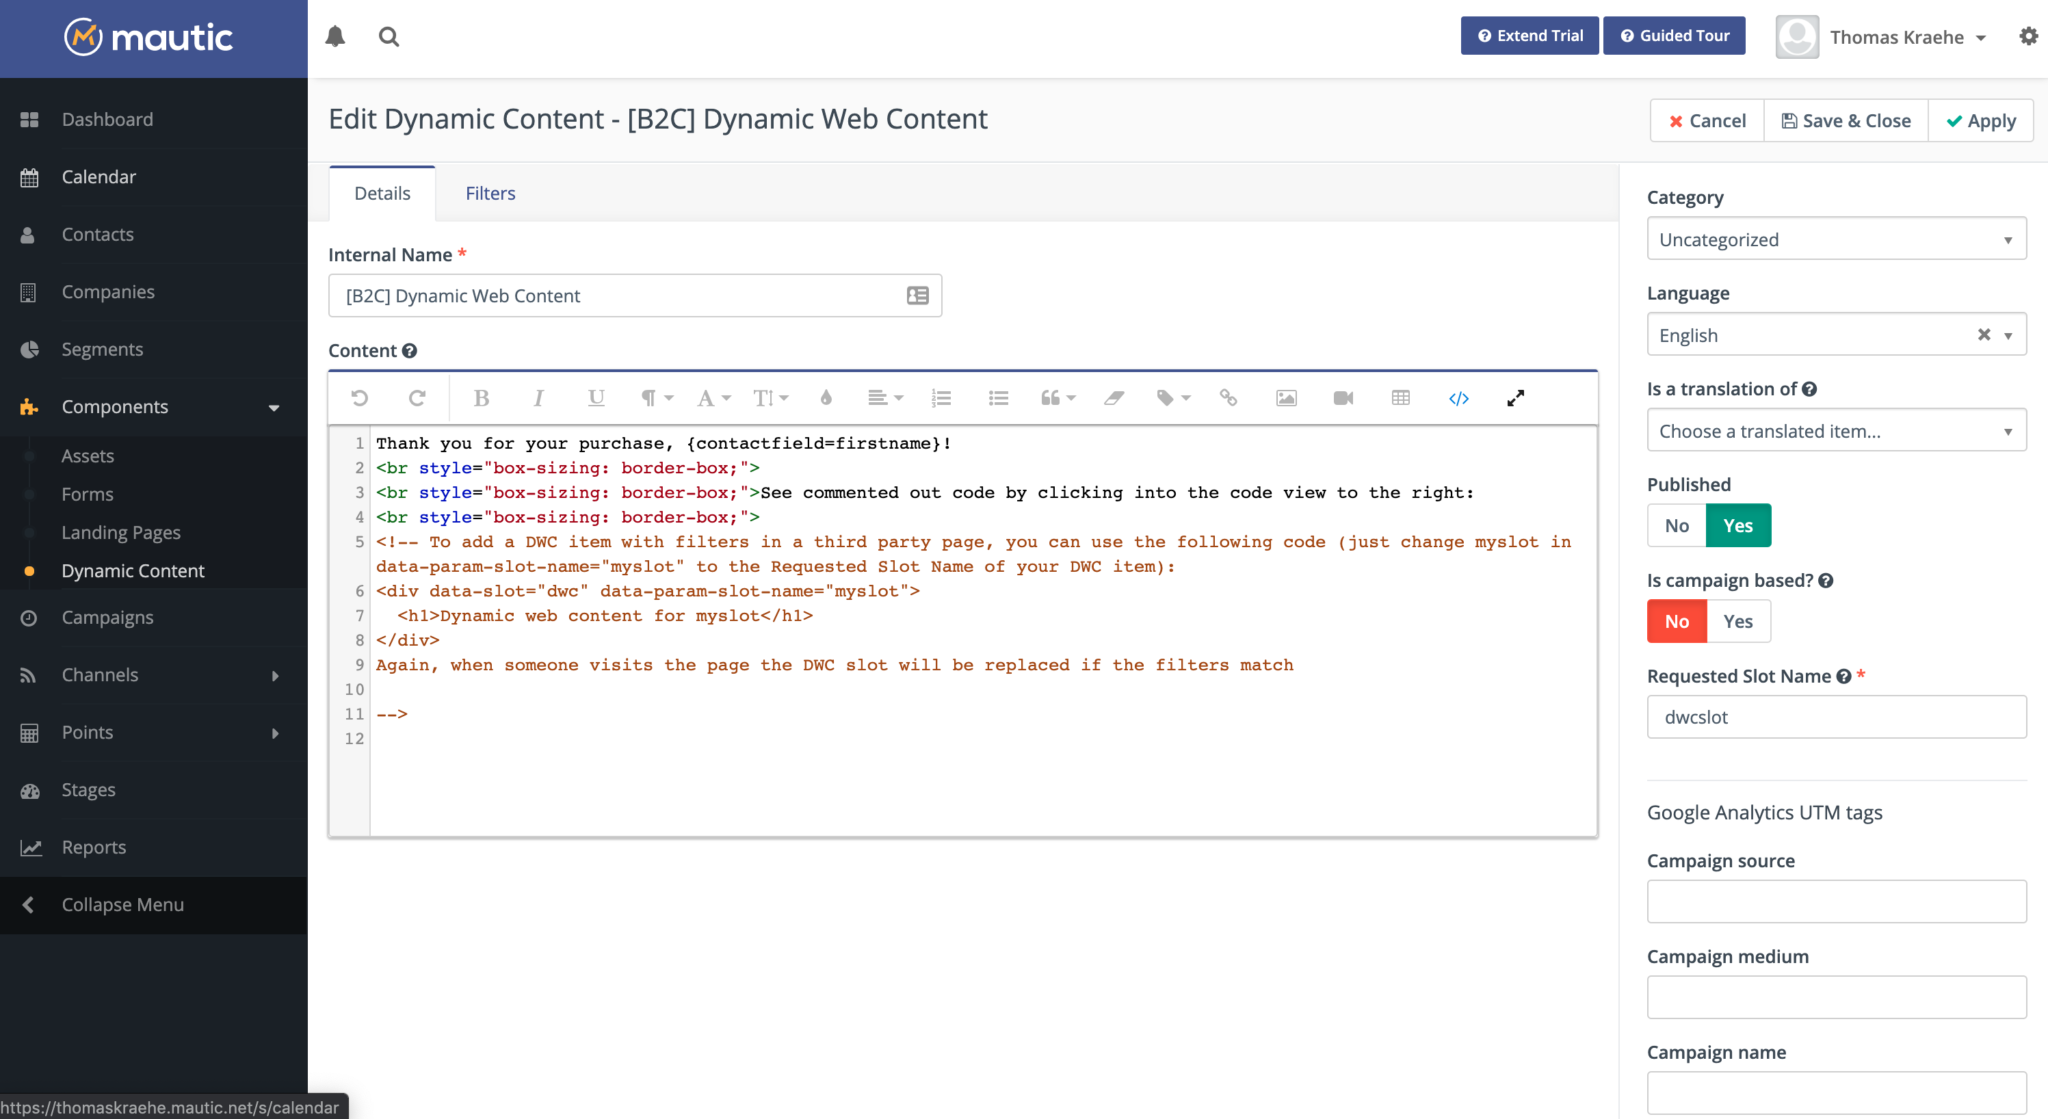Insert an image into the content
The width and height of the screenshot is (2048, 1119).
1285,397
